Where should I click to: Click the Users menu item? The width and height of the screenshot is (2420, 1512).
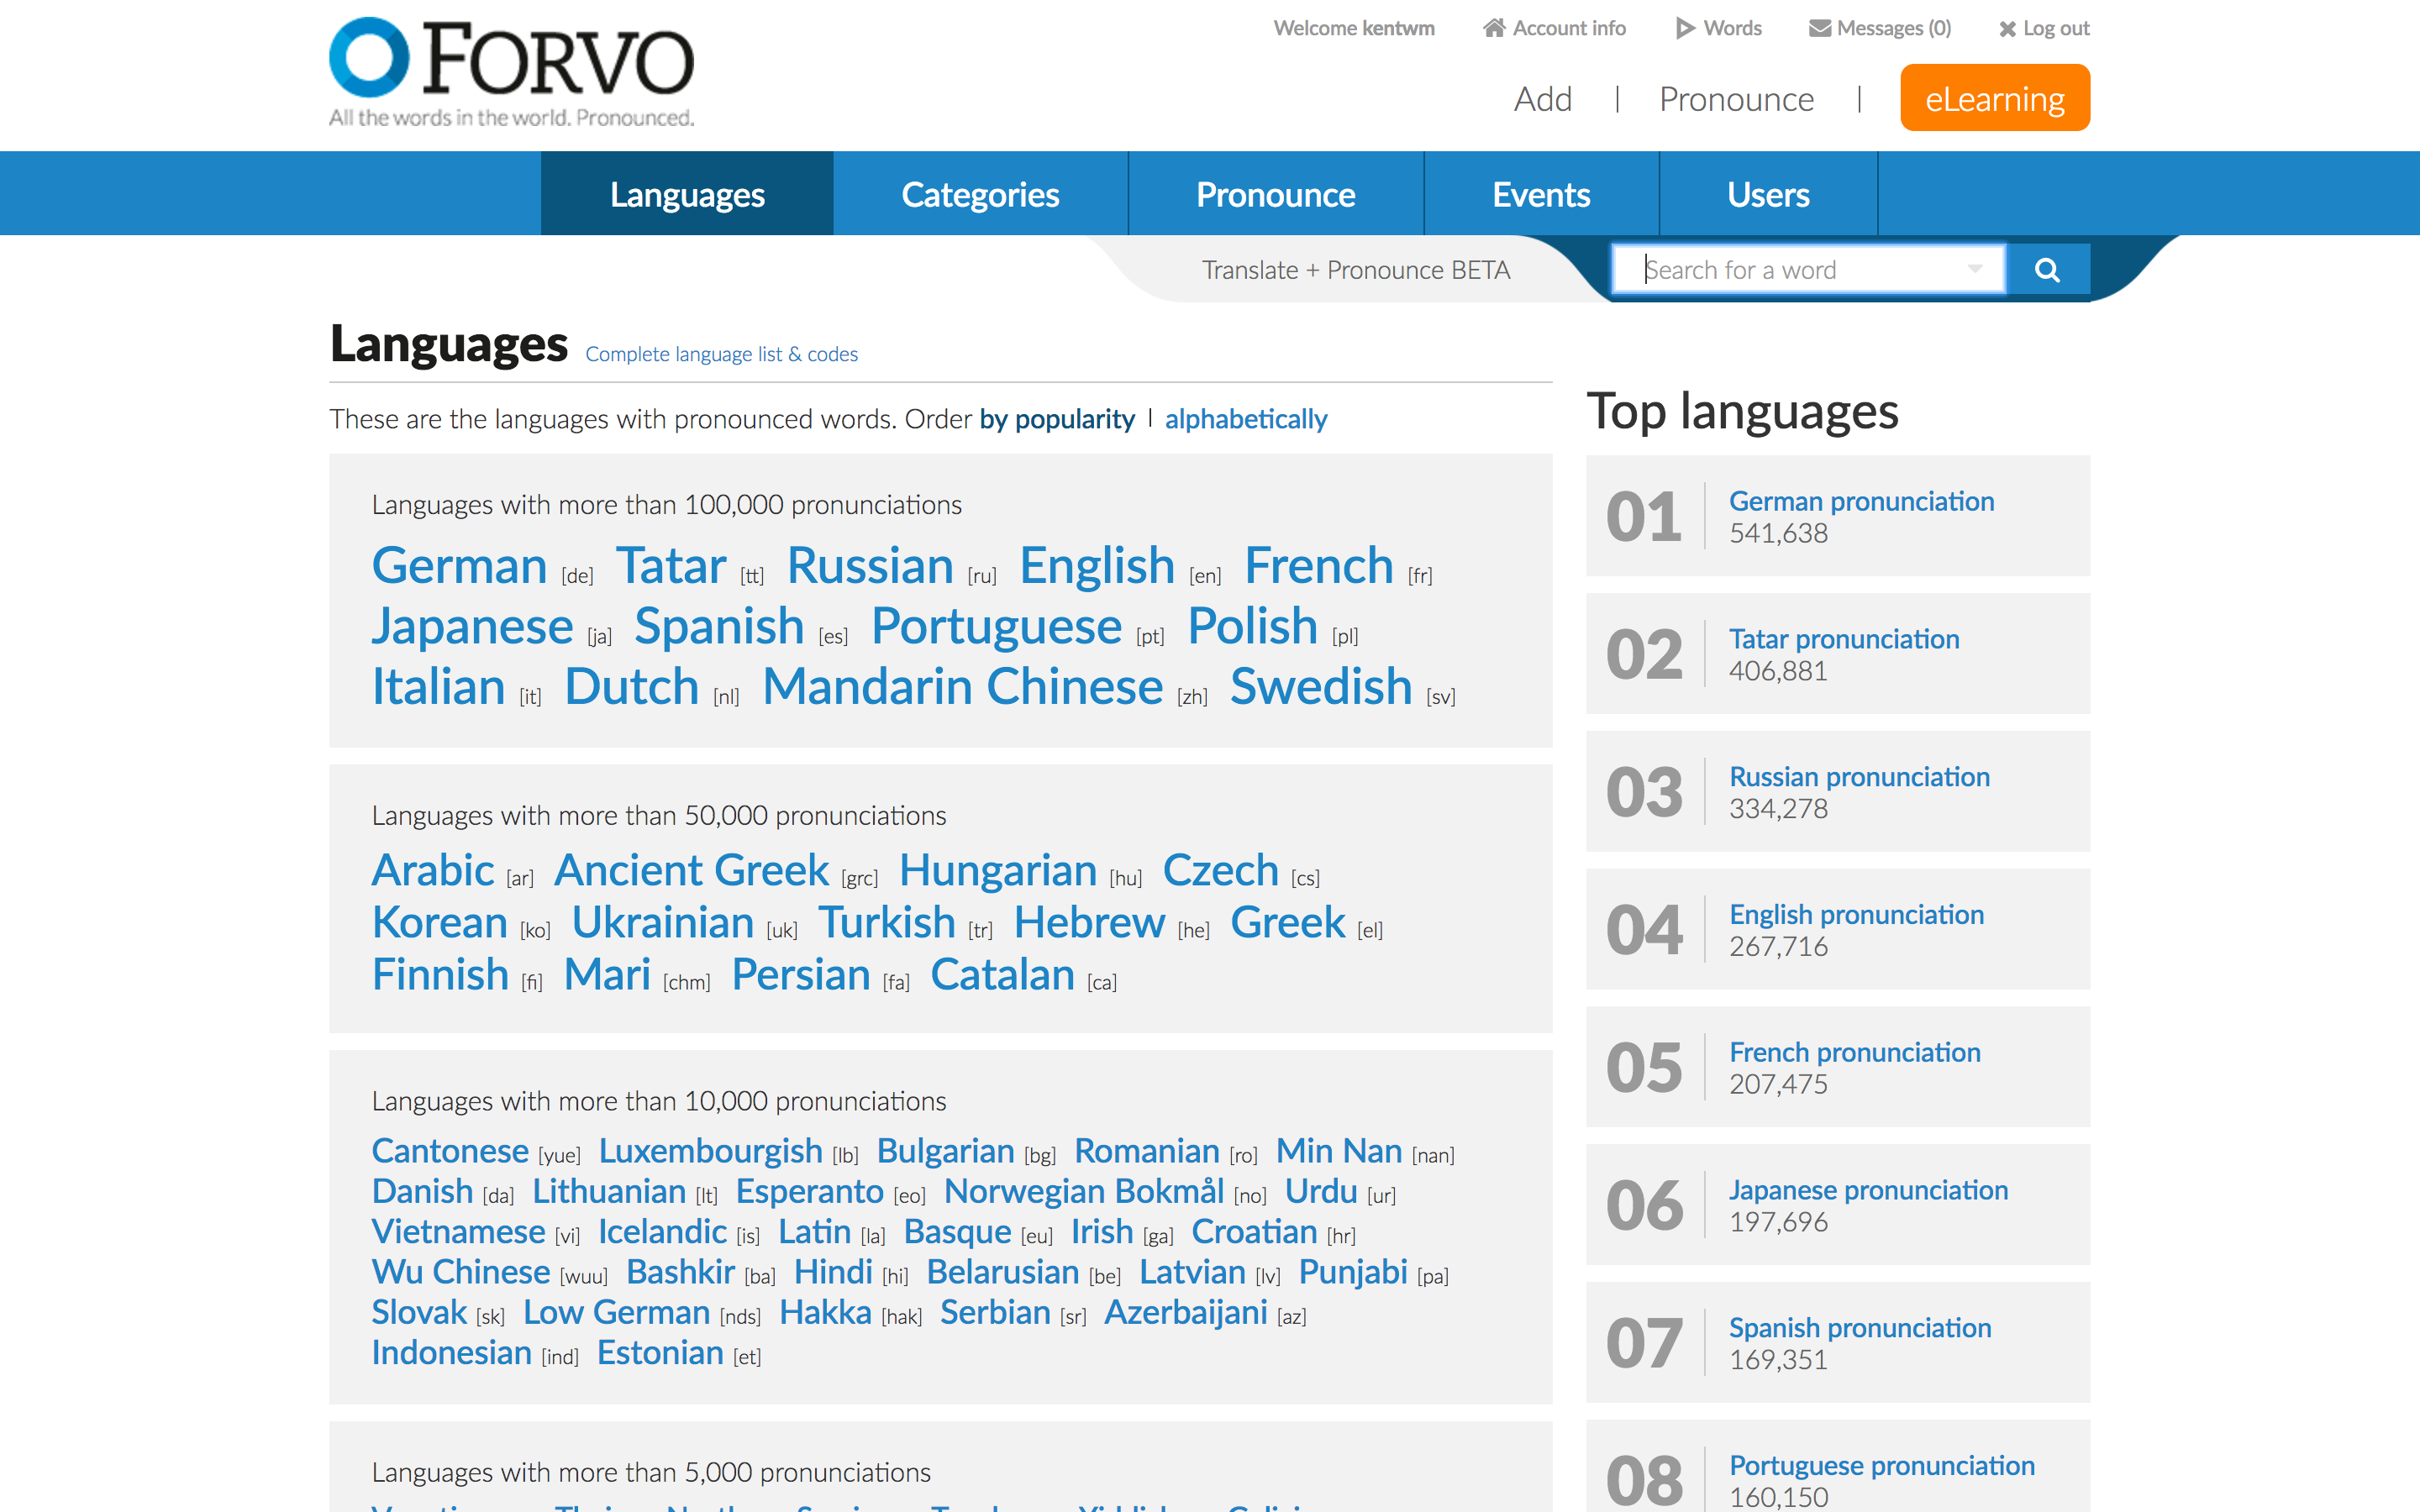click(x=1766, y=193)
